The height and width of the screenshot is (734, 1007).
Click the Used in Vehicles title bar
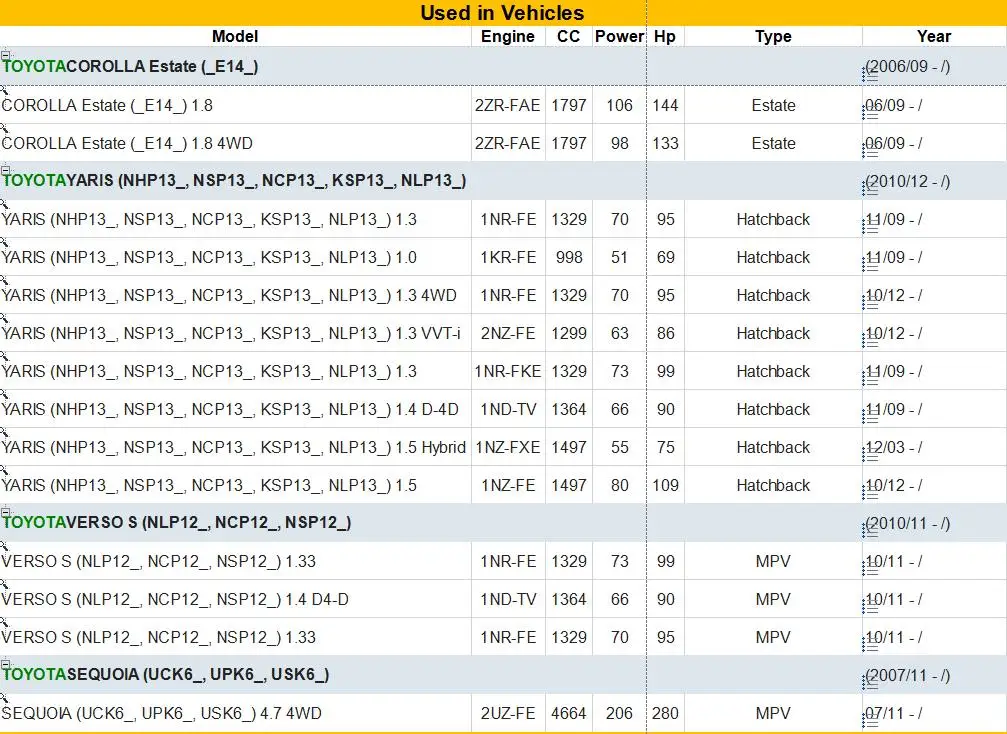tap(502, 13)
